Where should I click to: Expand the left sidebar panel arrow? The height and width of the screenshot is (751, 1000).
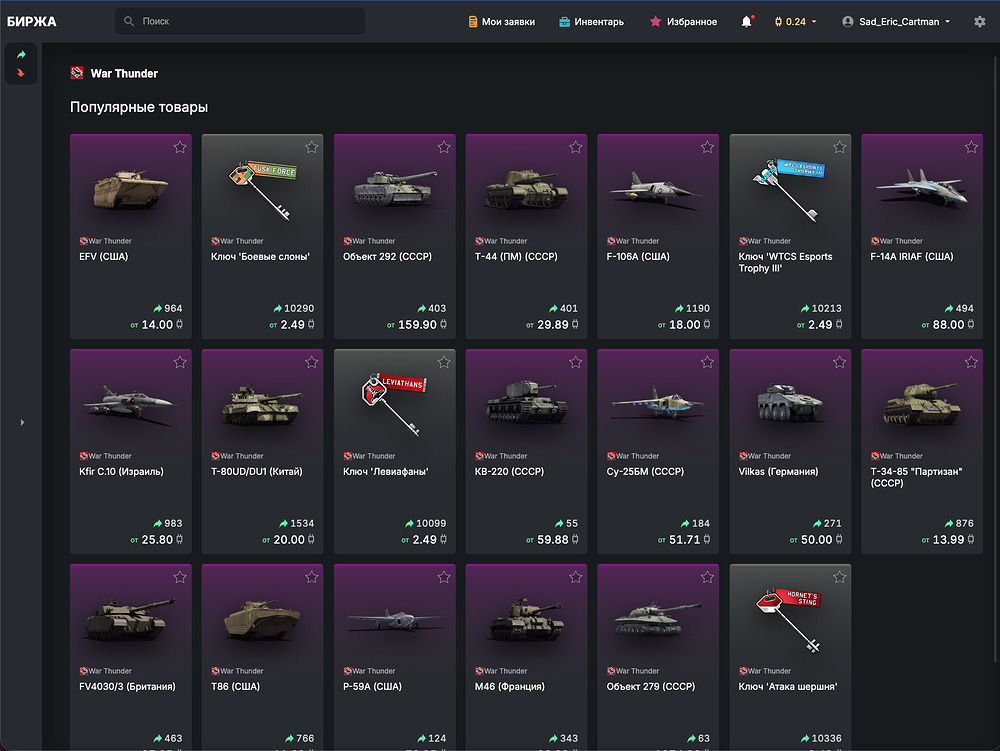[21, 423]
